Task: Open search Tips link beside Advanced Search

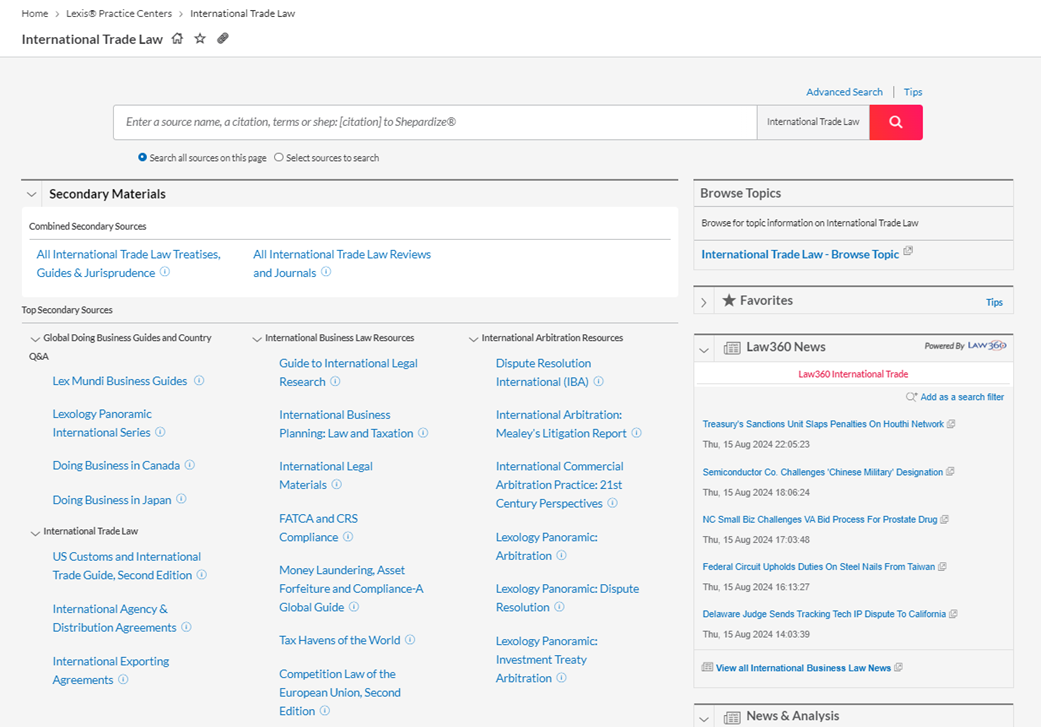Action: point(913,92)
